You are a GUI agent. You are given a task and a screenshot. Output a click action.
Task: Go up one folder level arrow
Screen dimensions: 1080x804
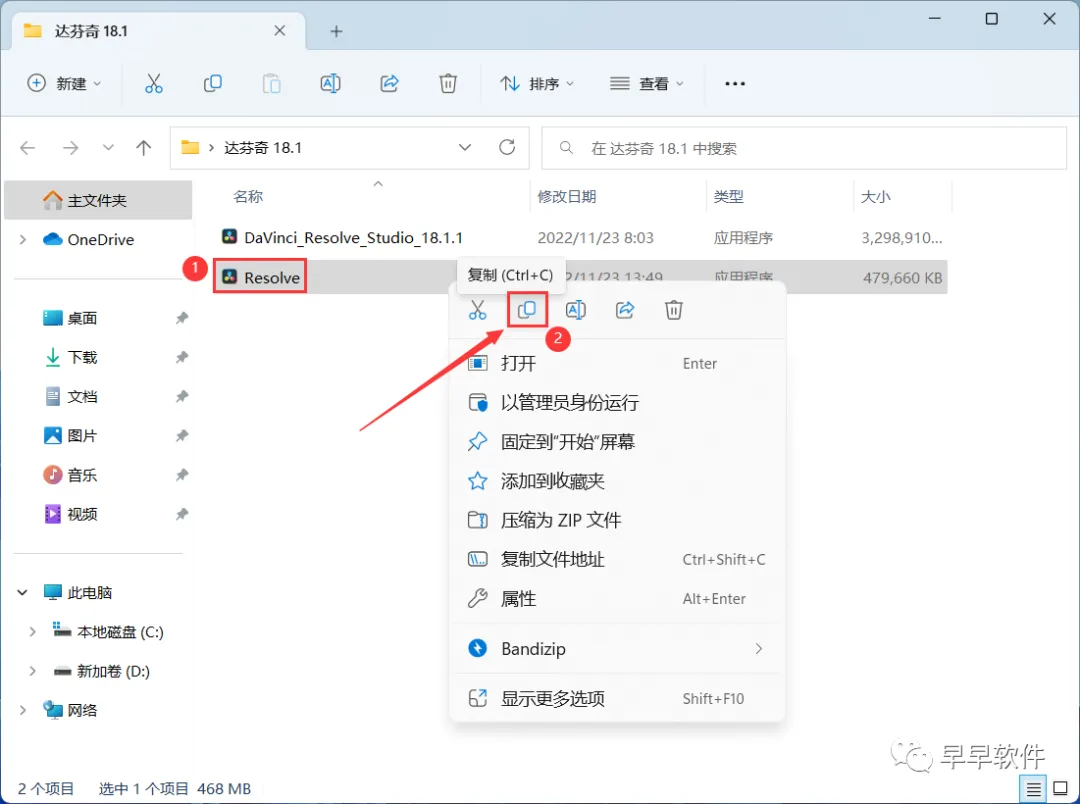tap(143, 147)
